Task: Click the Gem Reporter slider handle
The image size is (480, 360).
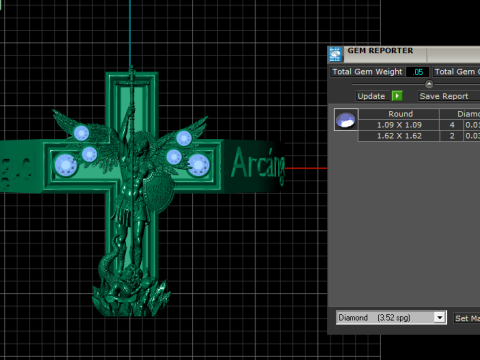Action: coord(429,84)
